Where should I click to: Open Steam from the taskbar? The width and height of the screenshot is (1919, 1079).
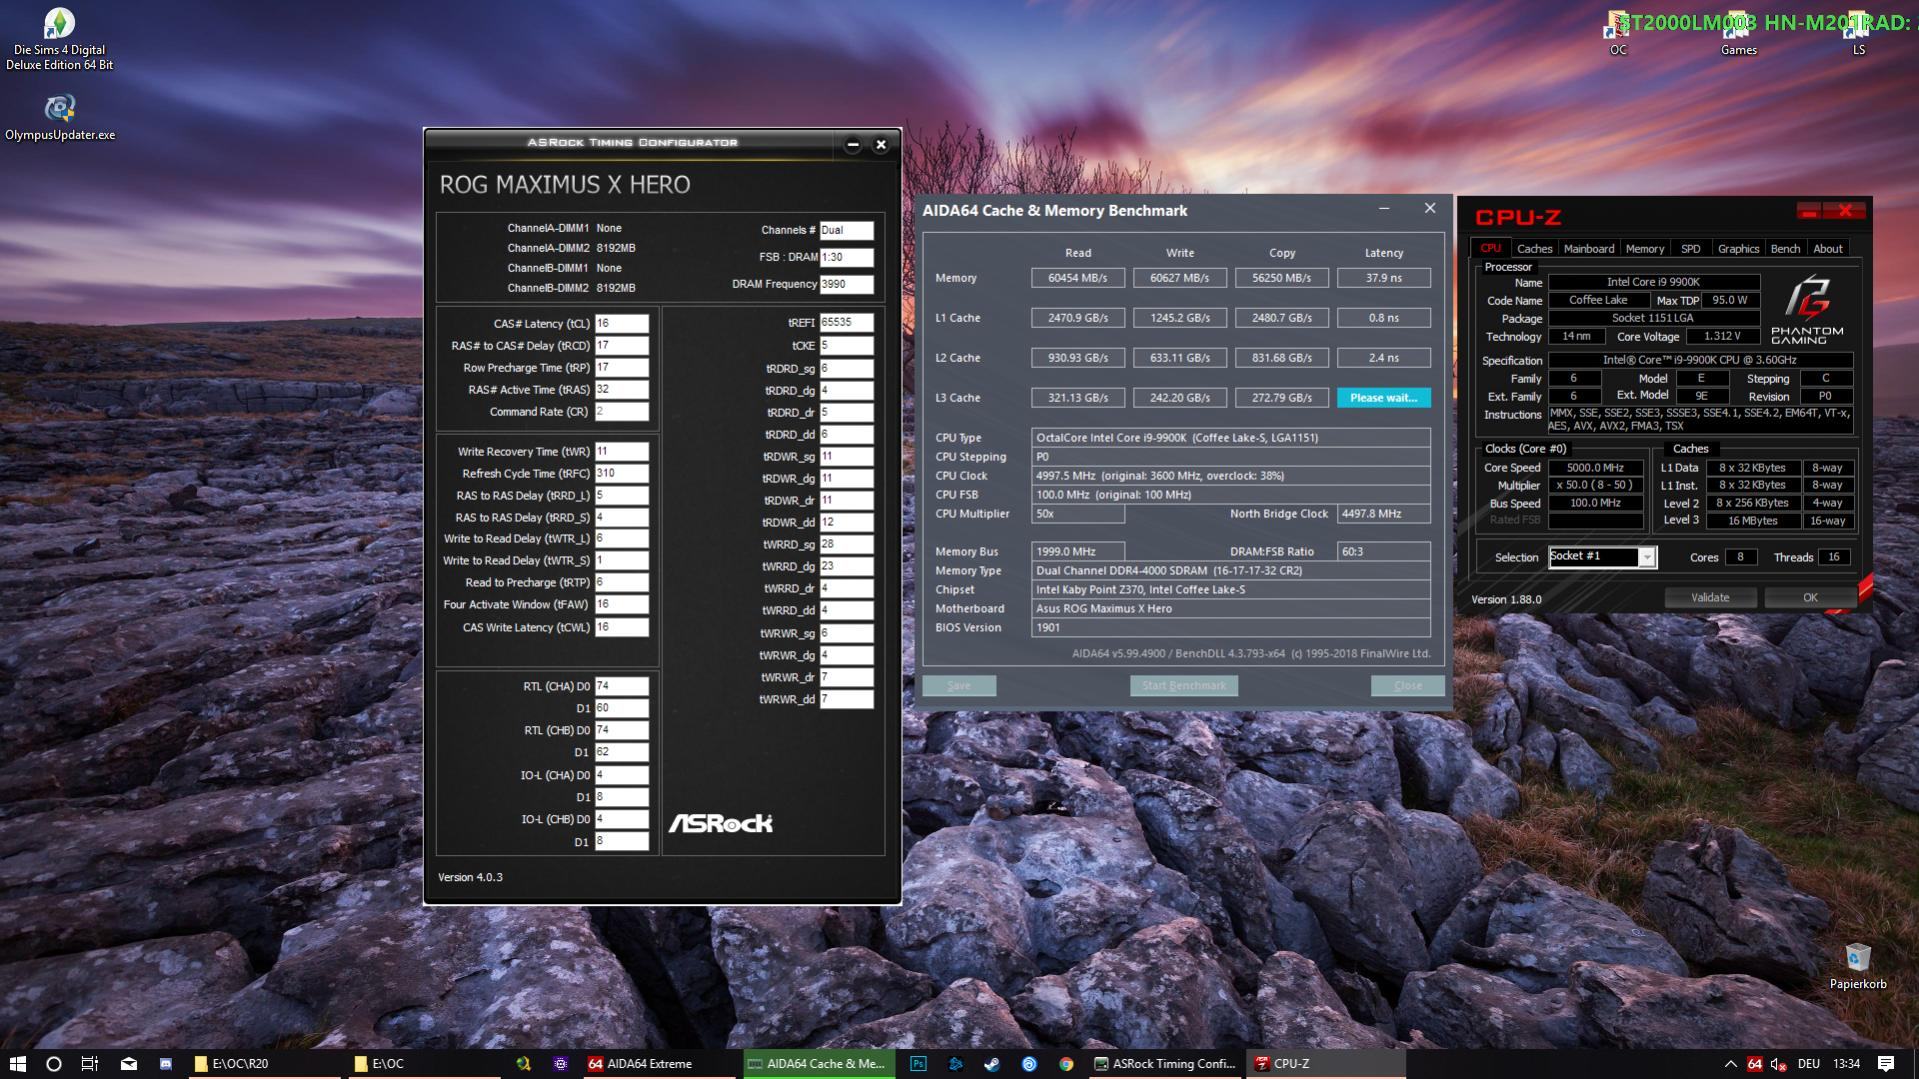tap(992, 1064)
